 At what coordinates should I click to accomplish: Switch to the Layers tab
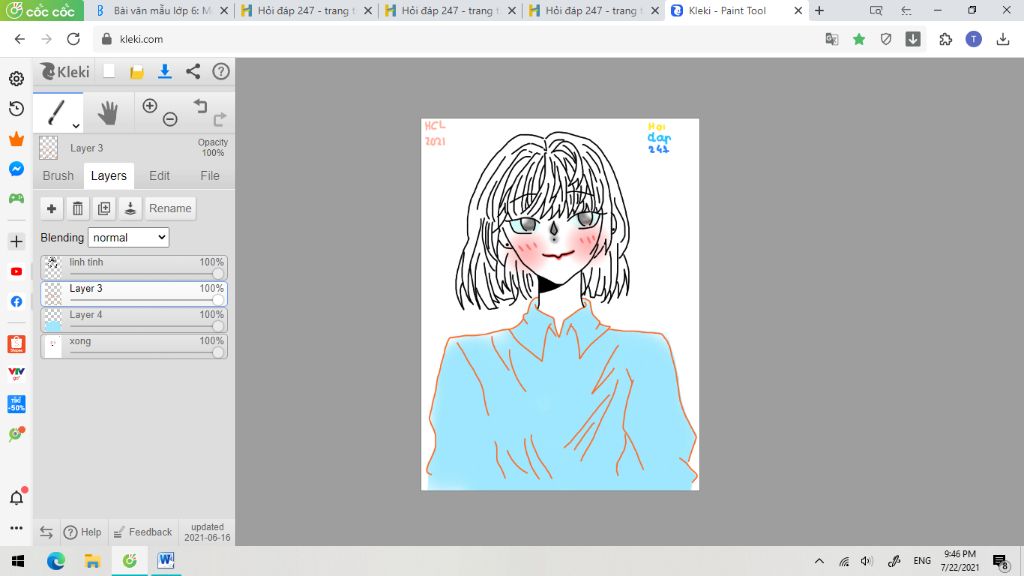click(108, 176)
